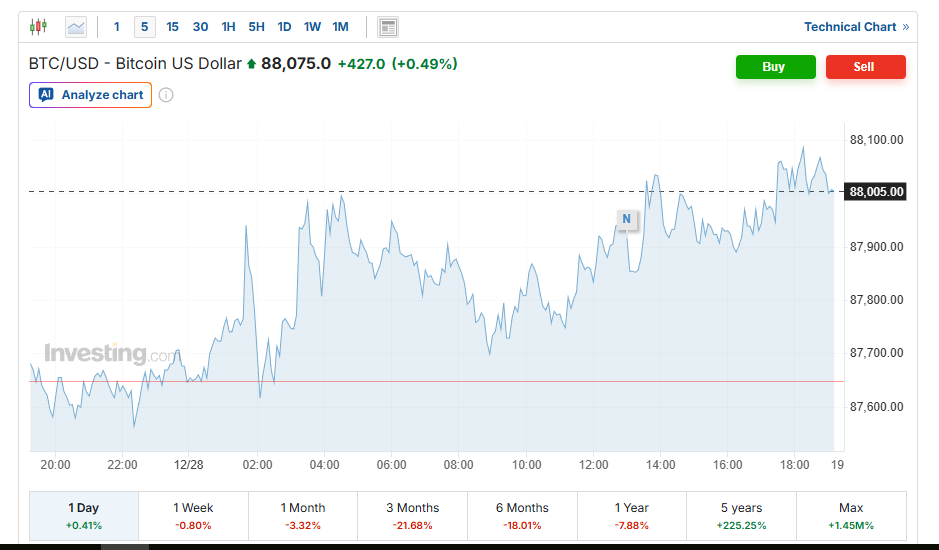Switch to candlestick chart type
This screenshot has height=550, width=939.
tap(38, 27)
